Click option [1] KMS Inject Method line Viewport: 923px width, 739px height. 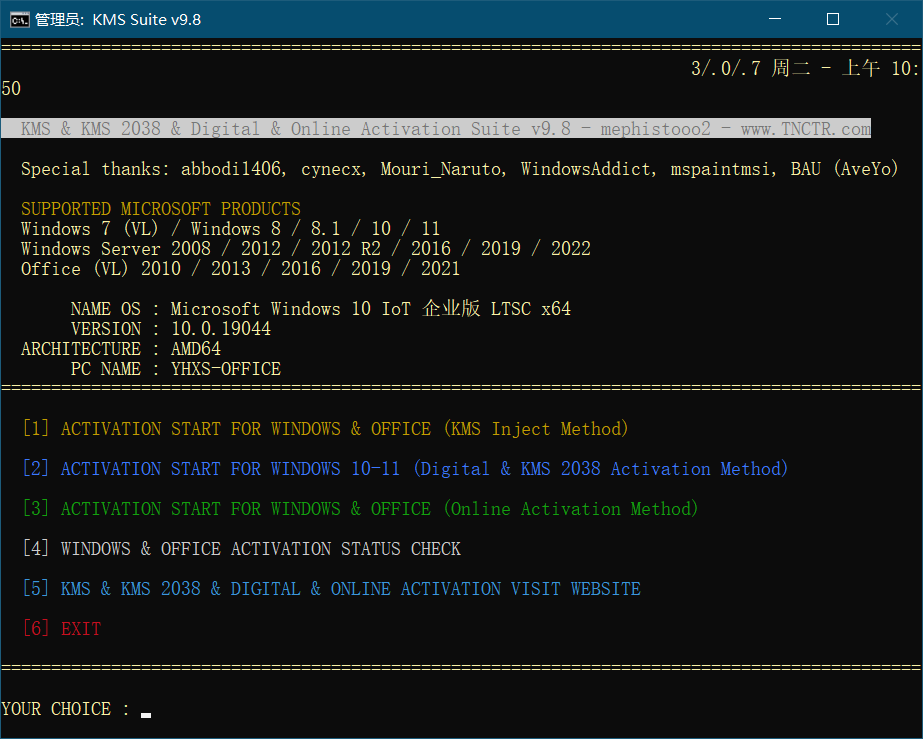coord(325,429)
